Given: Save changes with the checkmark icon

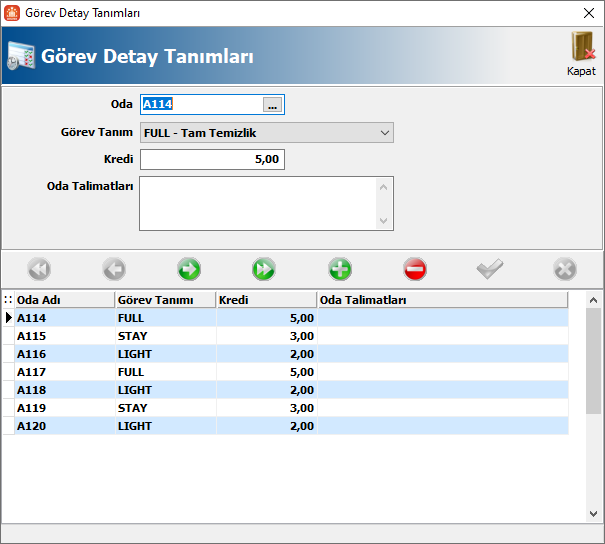Looking at the screenshot, I should (x=490, y=269).
